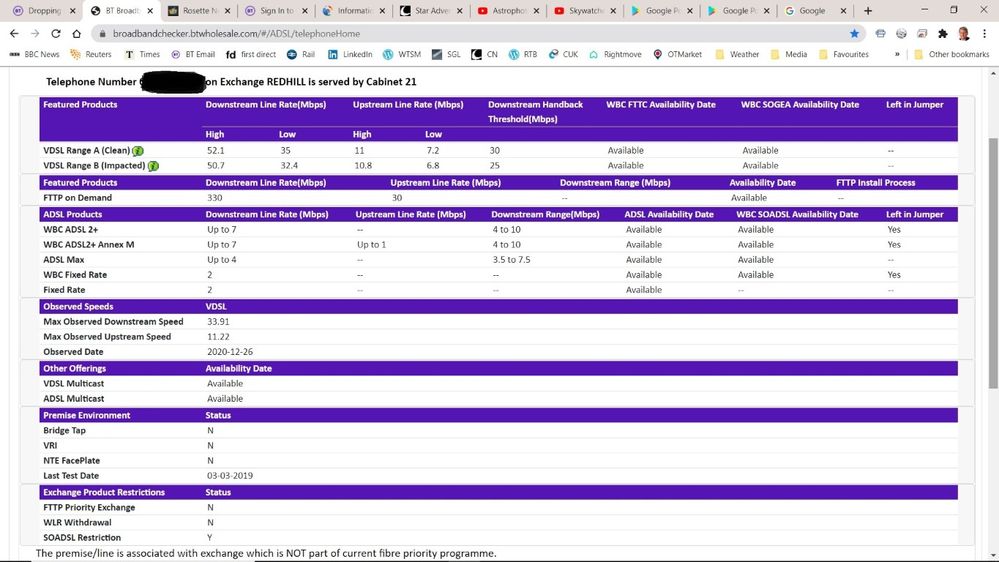This screenshot has width=999, height=562.
Task: Open the Other bookmarks folder
Action: (945, 54)
